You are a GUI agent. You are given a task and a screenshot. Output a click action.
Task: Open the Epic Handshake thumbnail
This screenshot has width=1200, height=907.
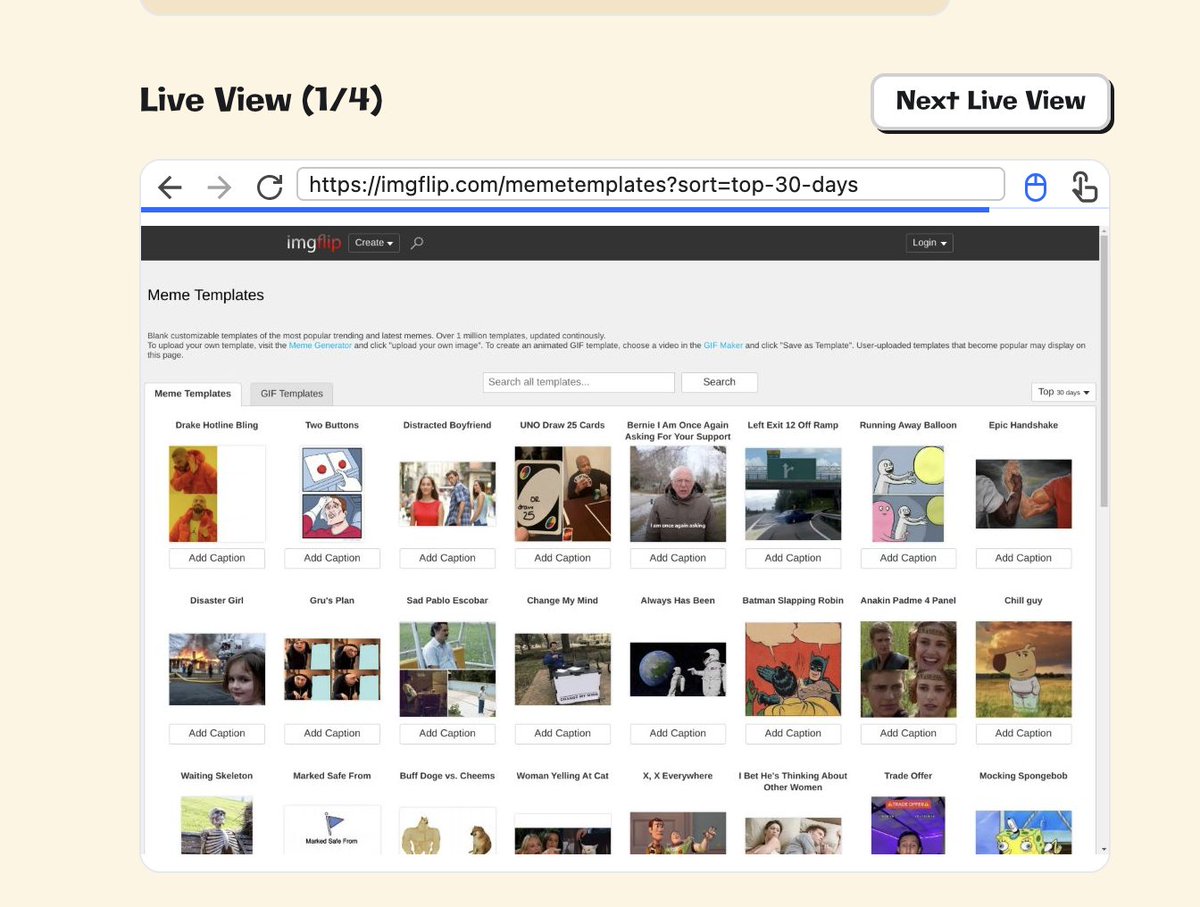tap(1023, 494)
